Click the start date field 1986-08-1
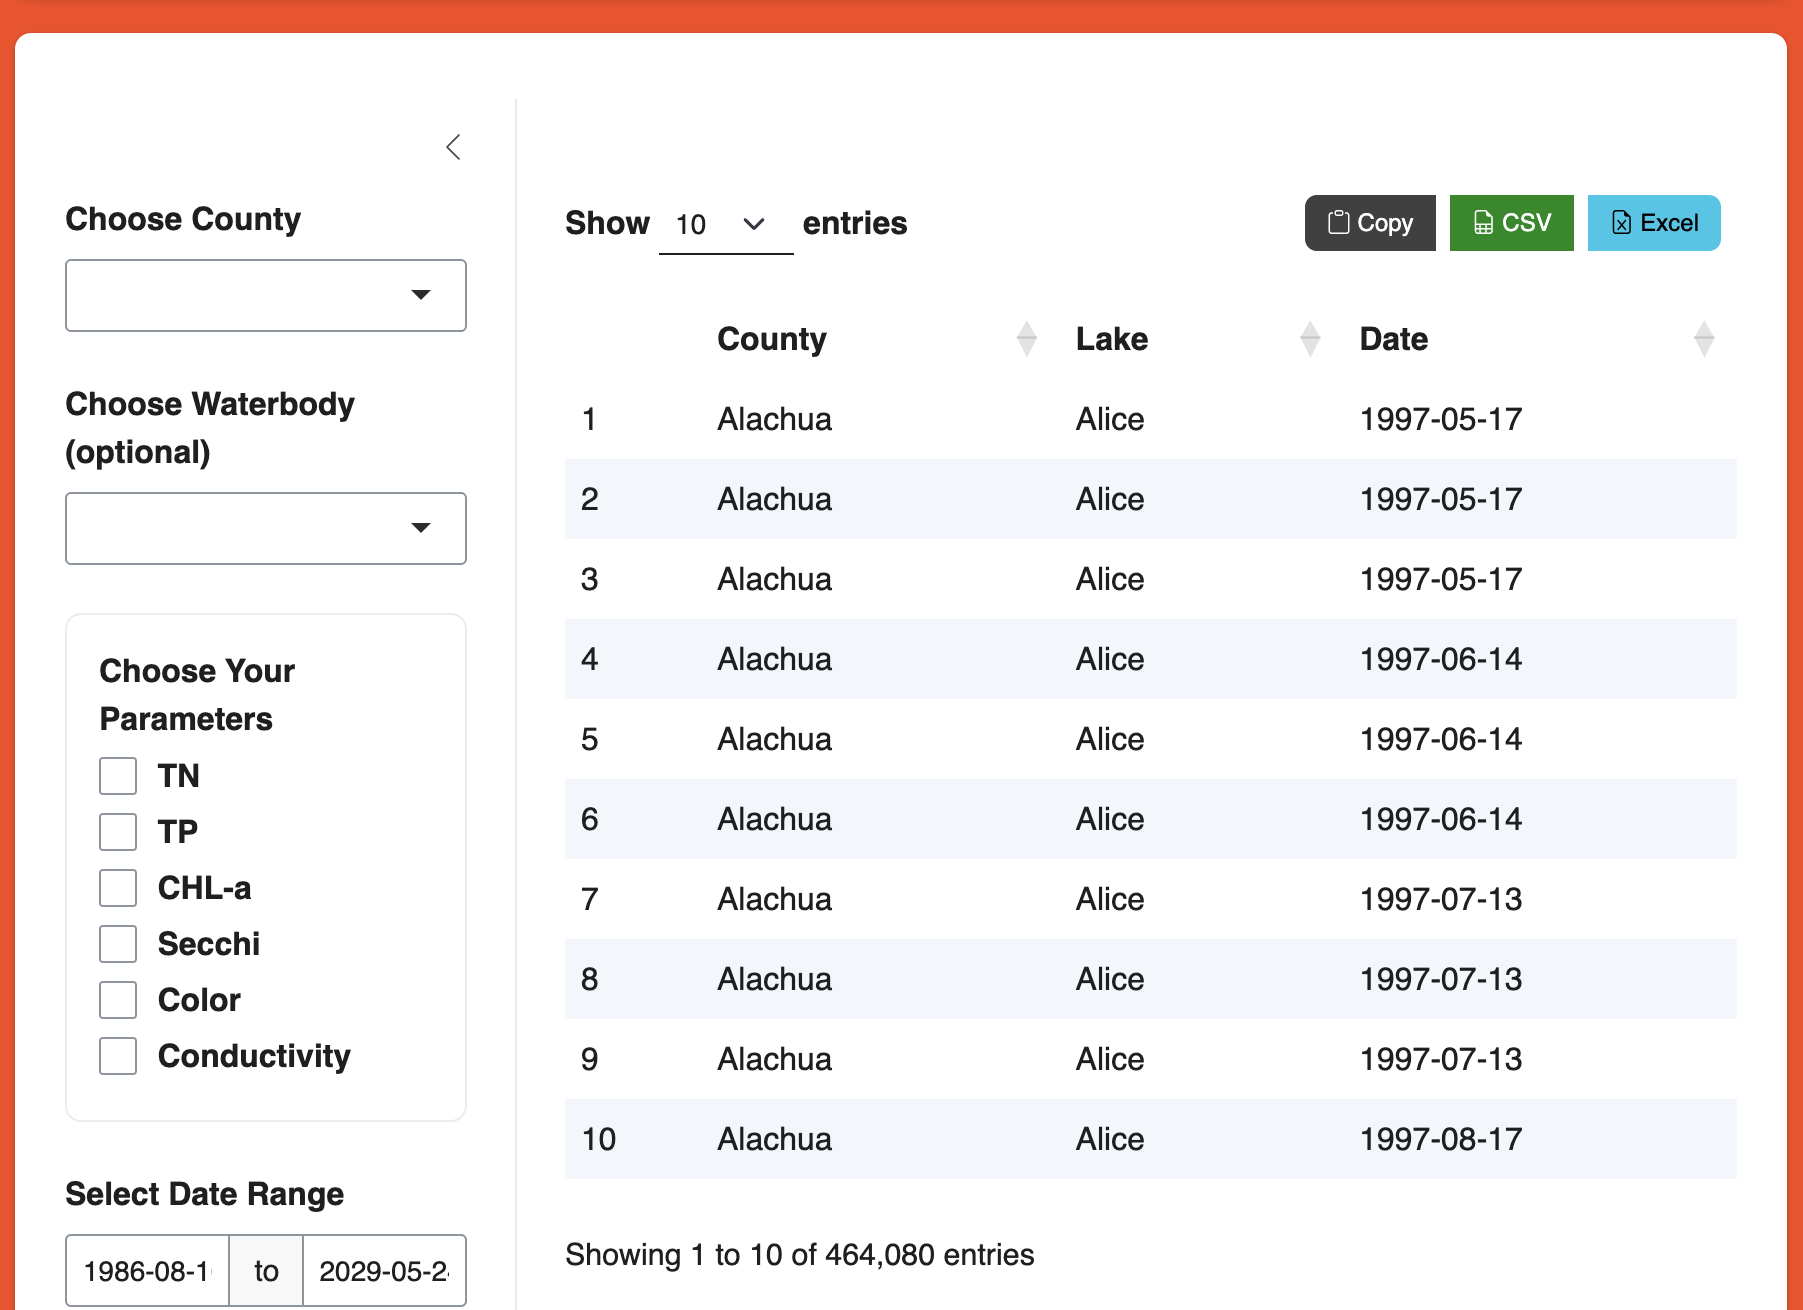The image size is (1803, 1310). click(148, 1271)
